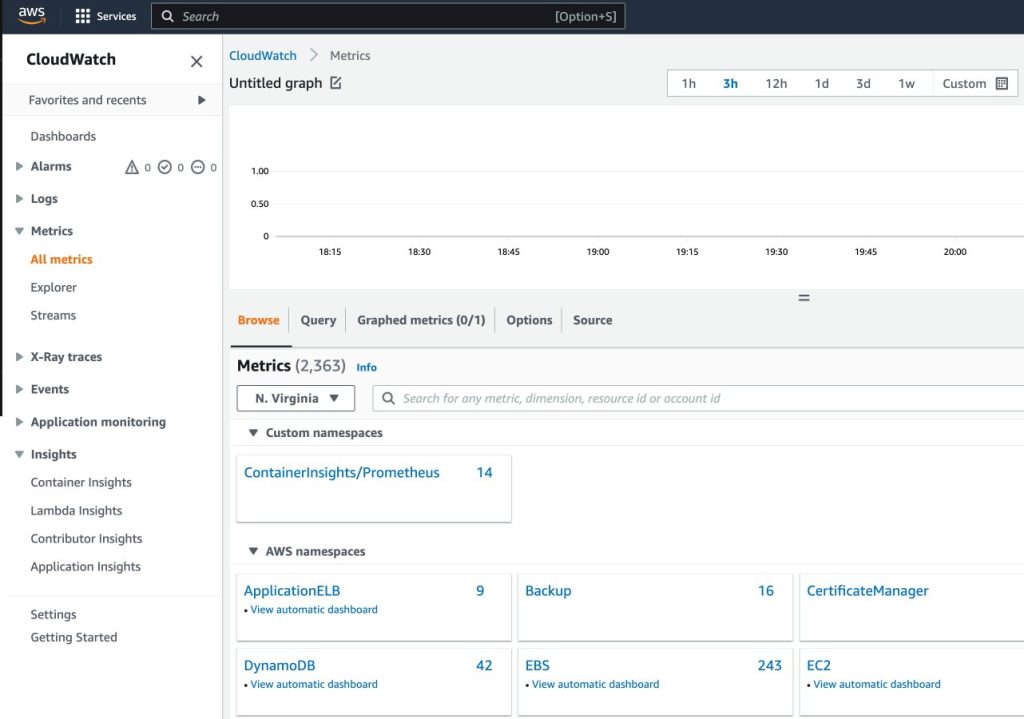The height and width of the screenshot is (719, 1024).
Task: Select All metrics in sidebar
Action: click(61, 259)
